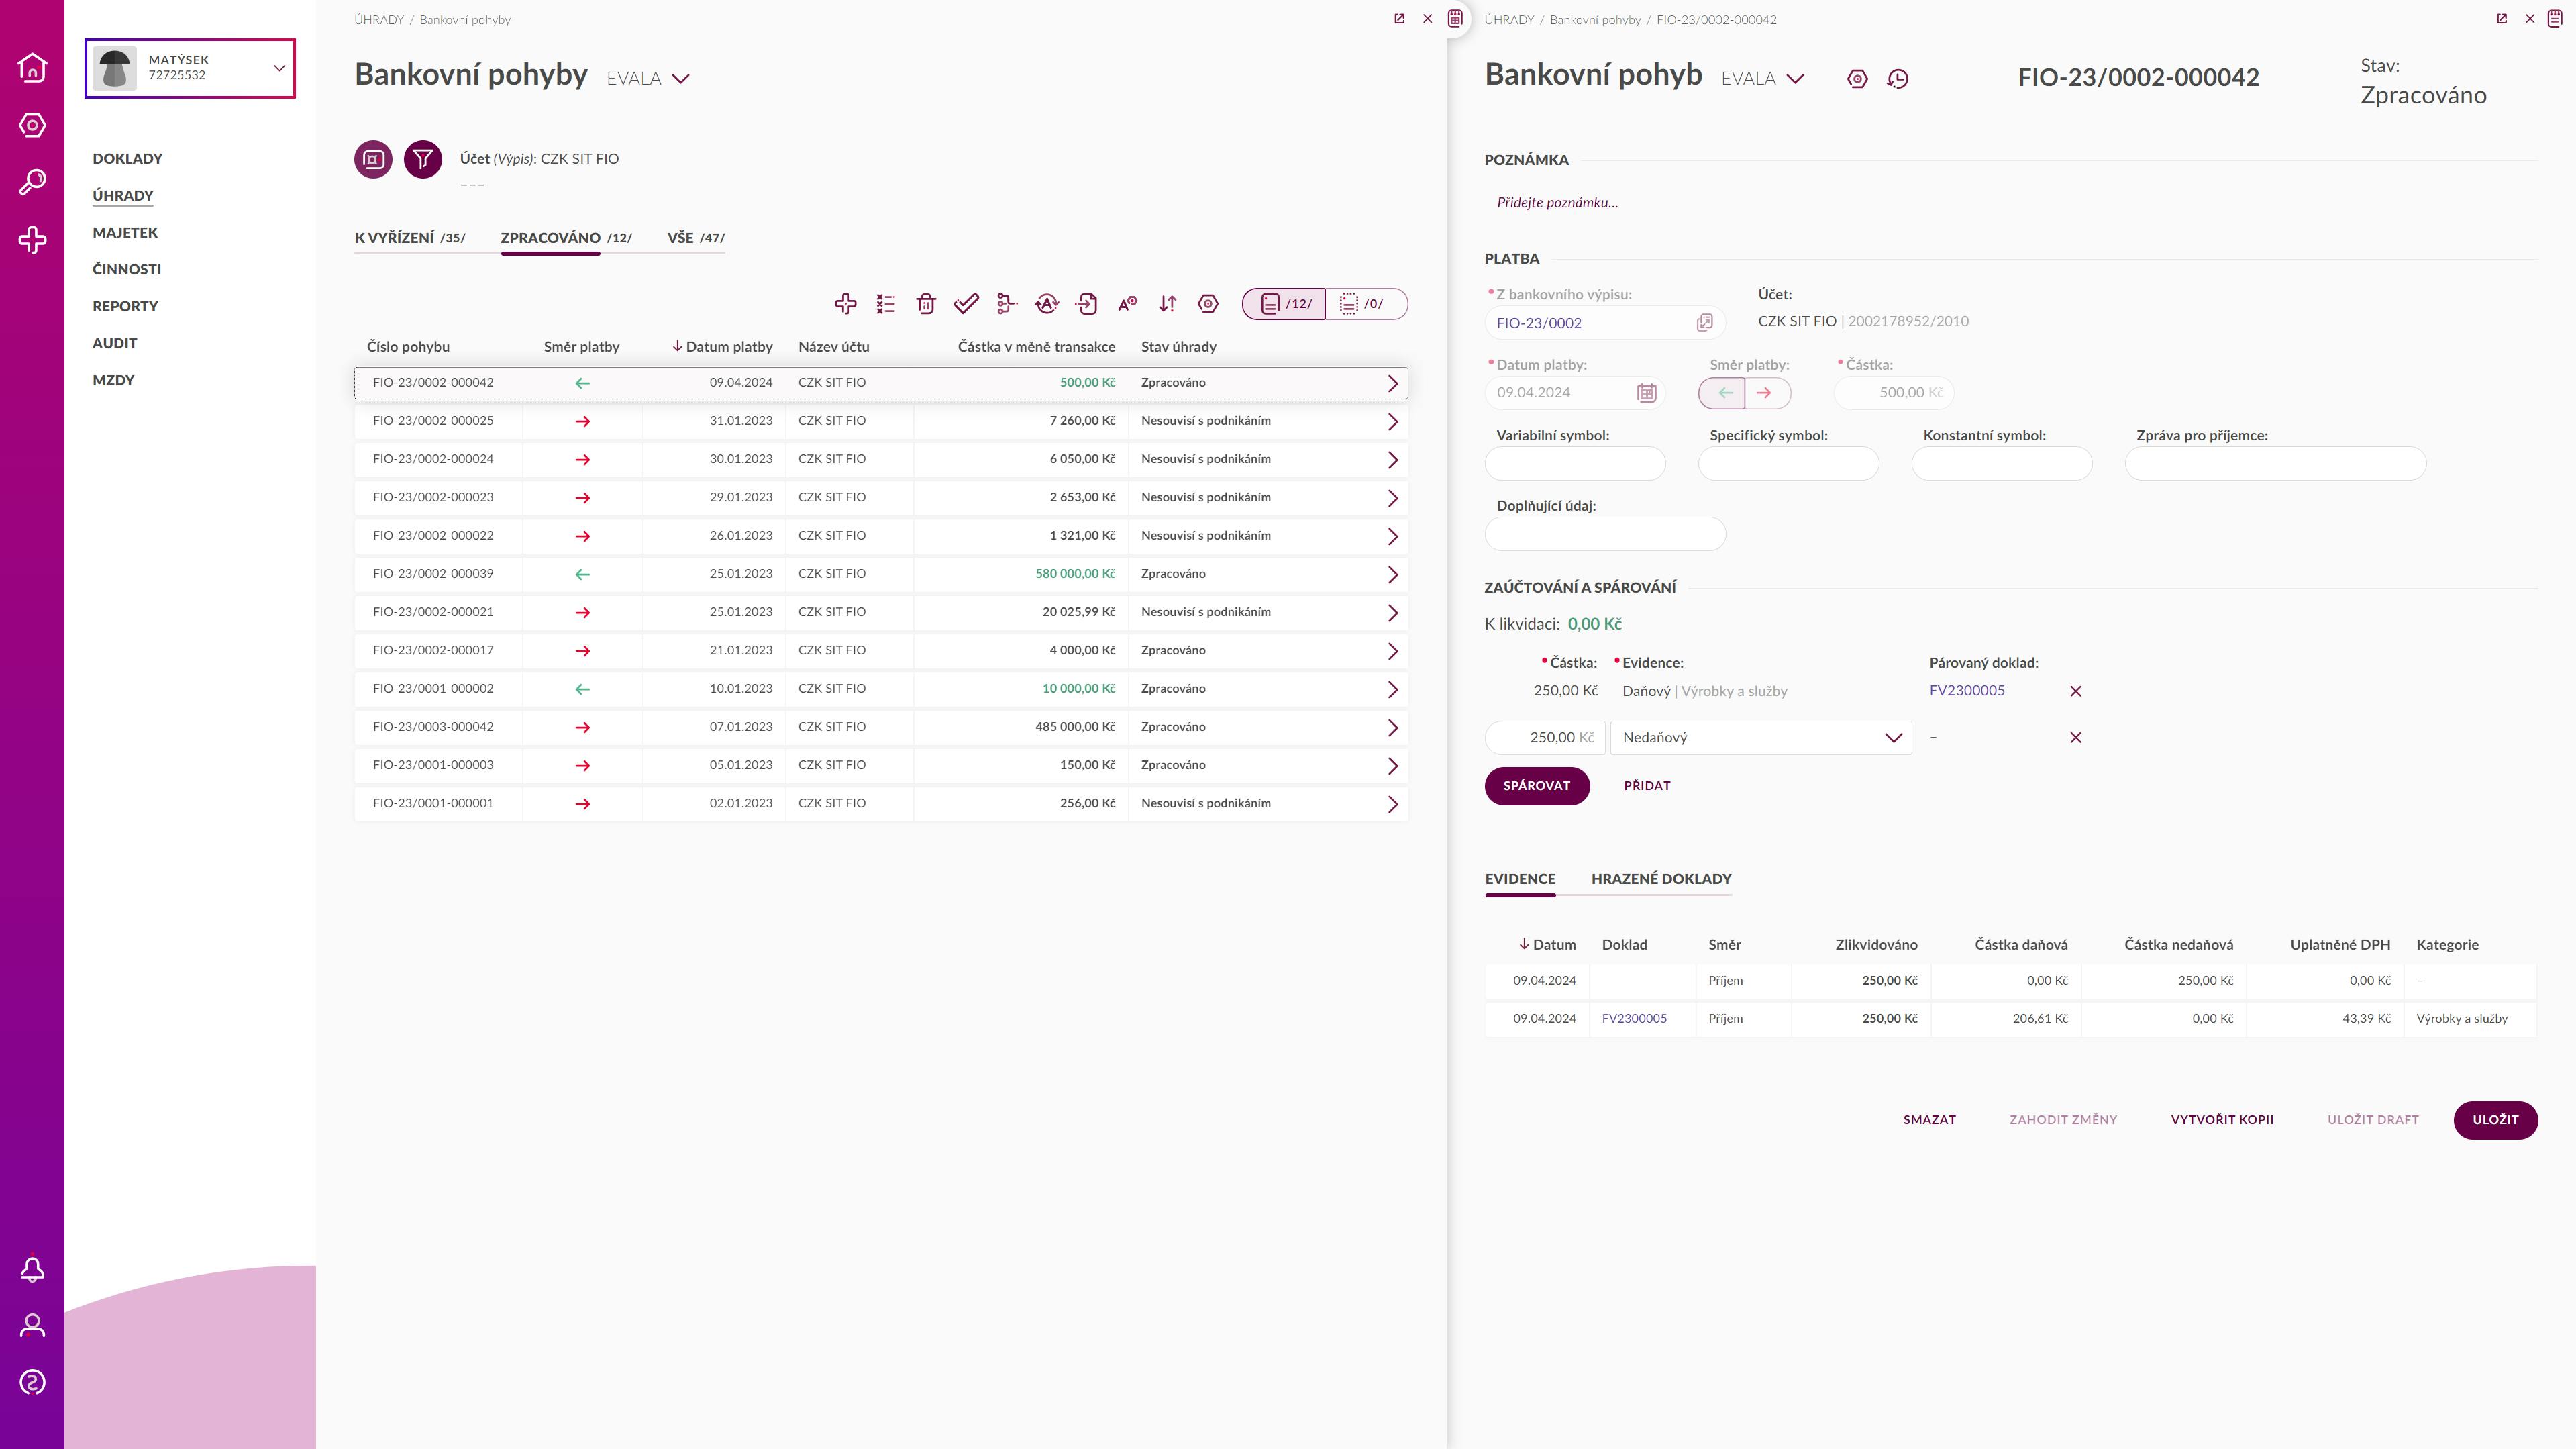Switch to VŠE tab
Image resolution: width=2576 pixels, height=1449 pixels.
696,238
